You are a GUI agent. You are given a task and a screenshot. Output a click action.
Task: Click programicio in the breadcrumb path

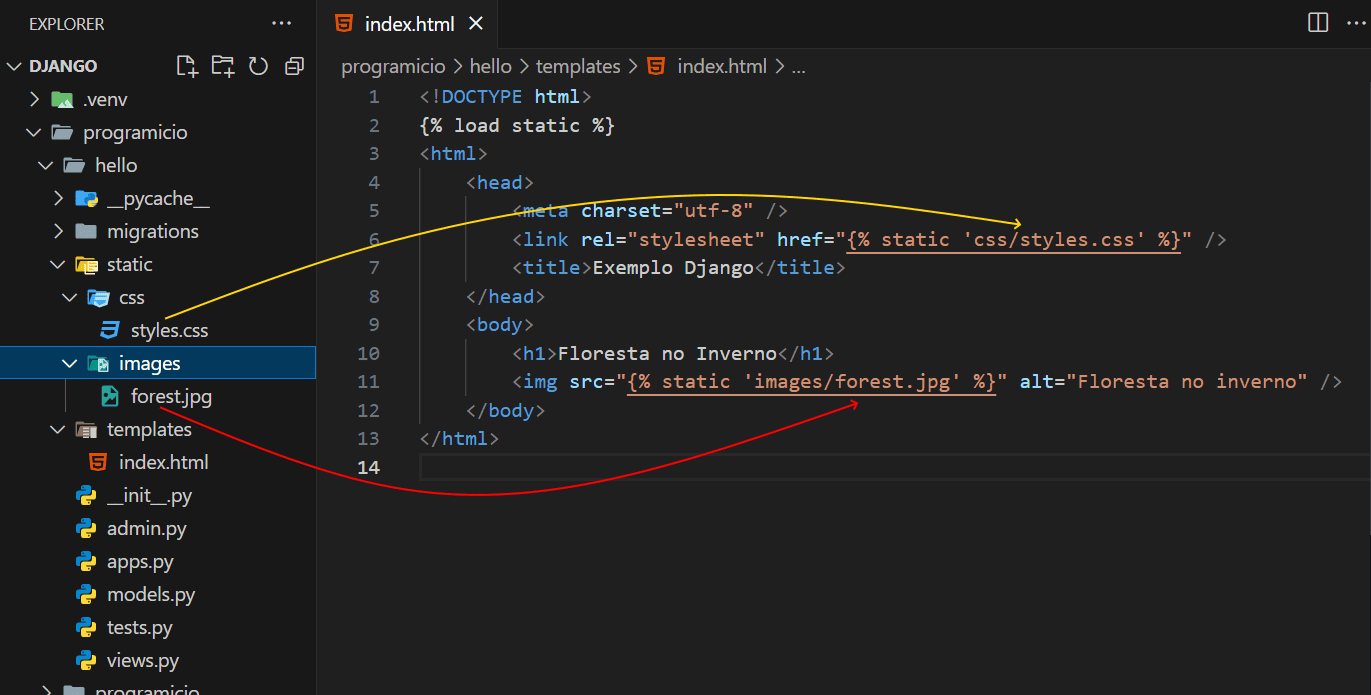click(393, 66)
